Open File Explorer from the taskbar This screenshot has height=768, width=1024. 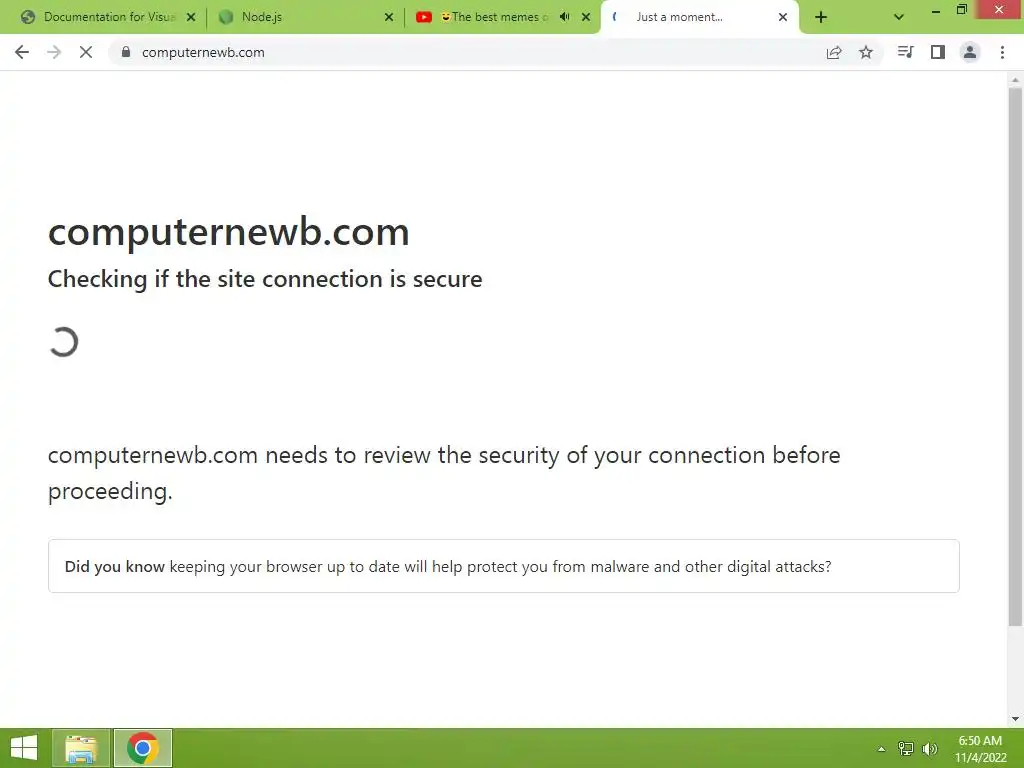81,748
